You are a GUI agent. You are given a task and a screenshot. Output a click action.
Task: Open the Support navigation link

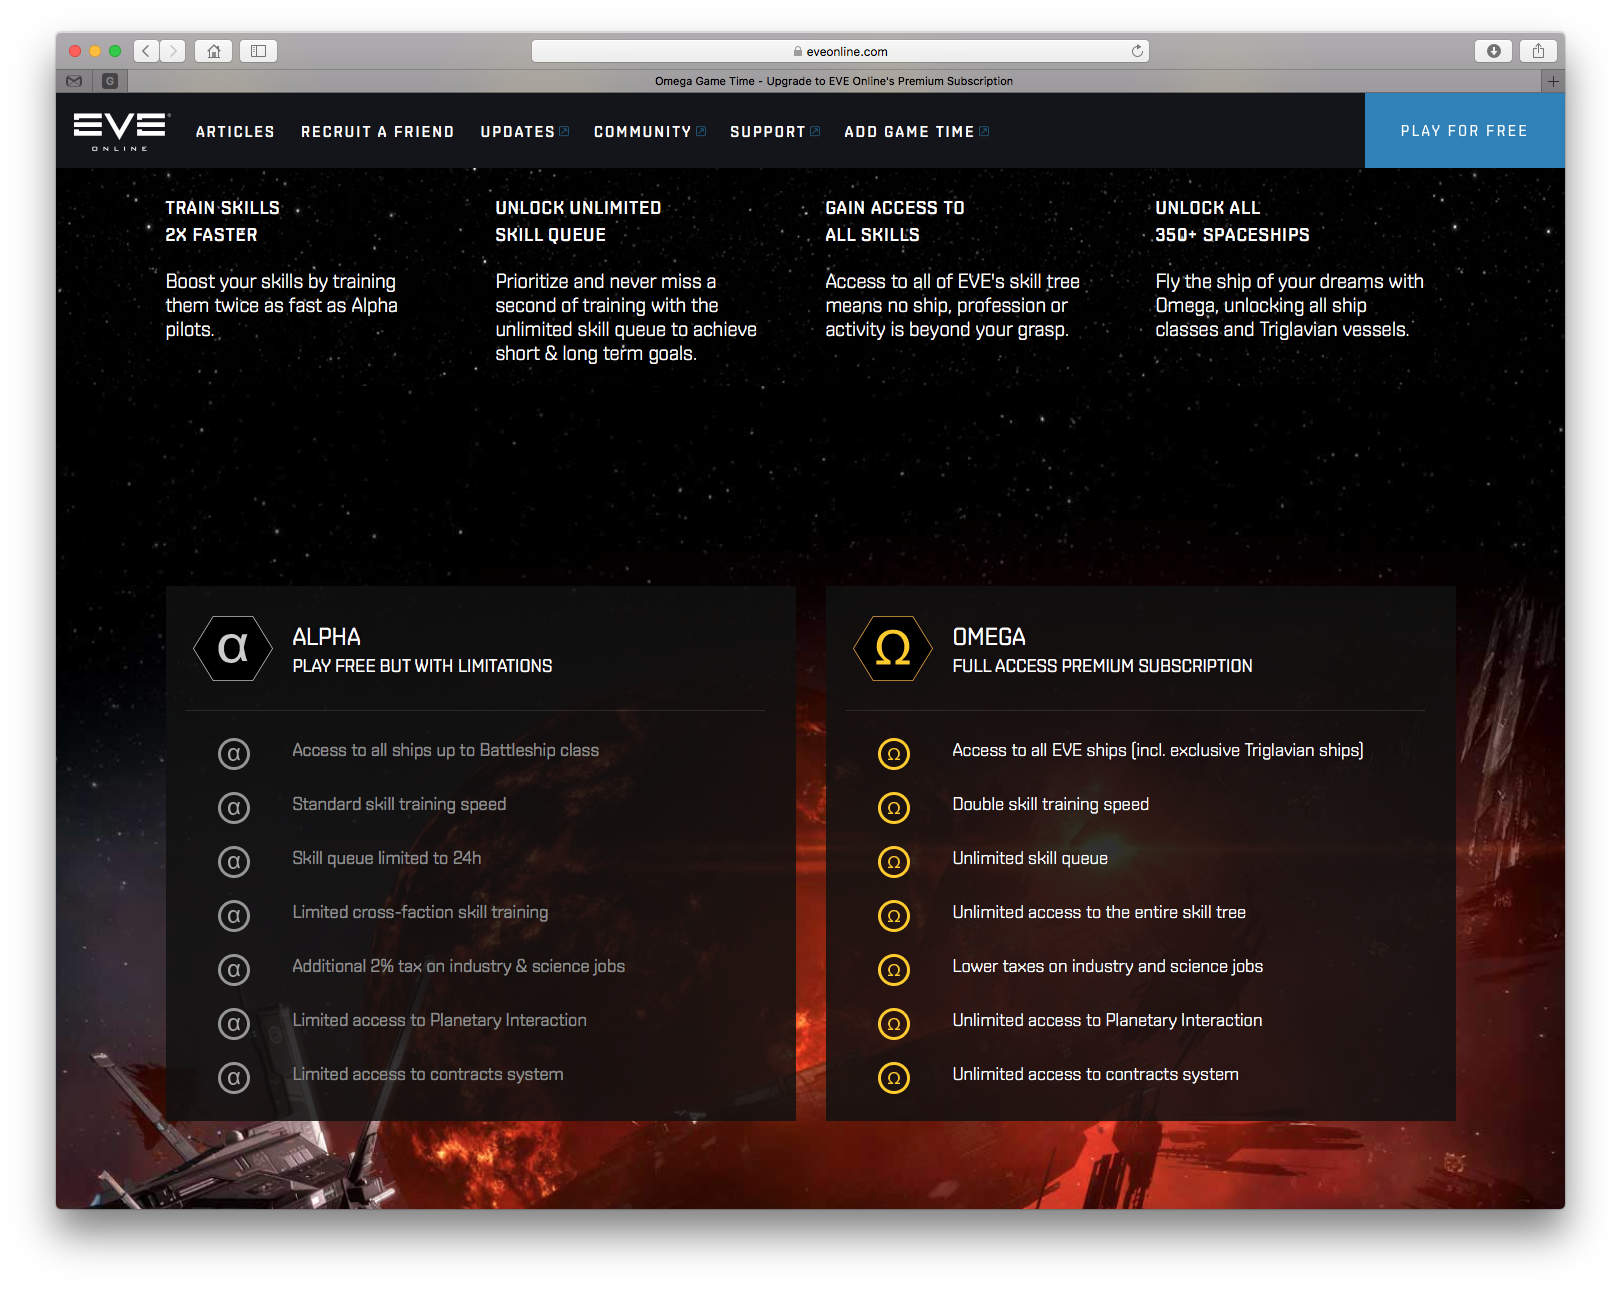[774, 132]
